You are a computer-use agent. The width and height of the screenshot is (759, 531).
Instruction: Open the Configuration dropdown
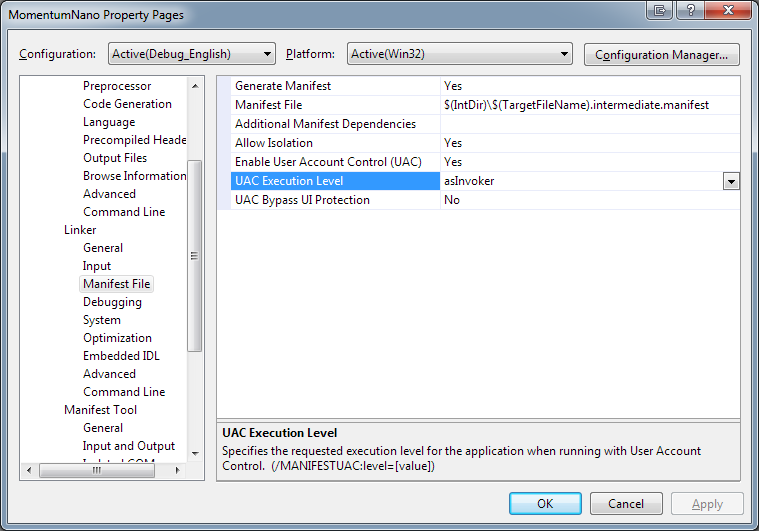coord(192,54)
